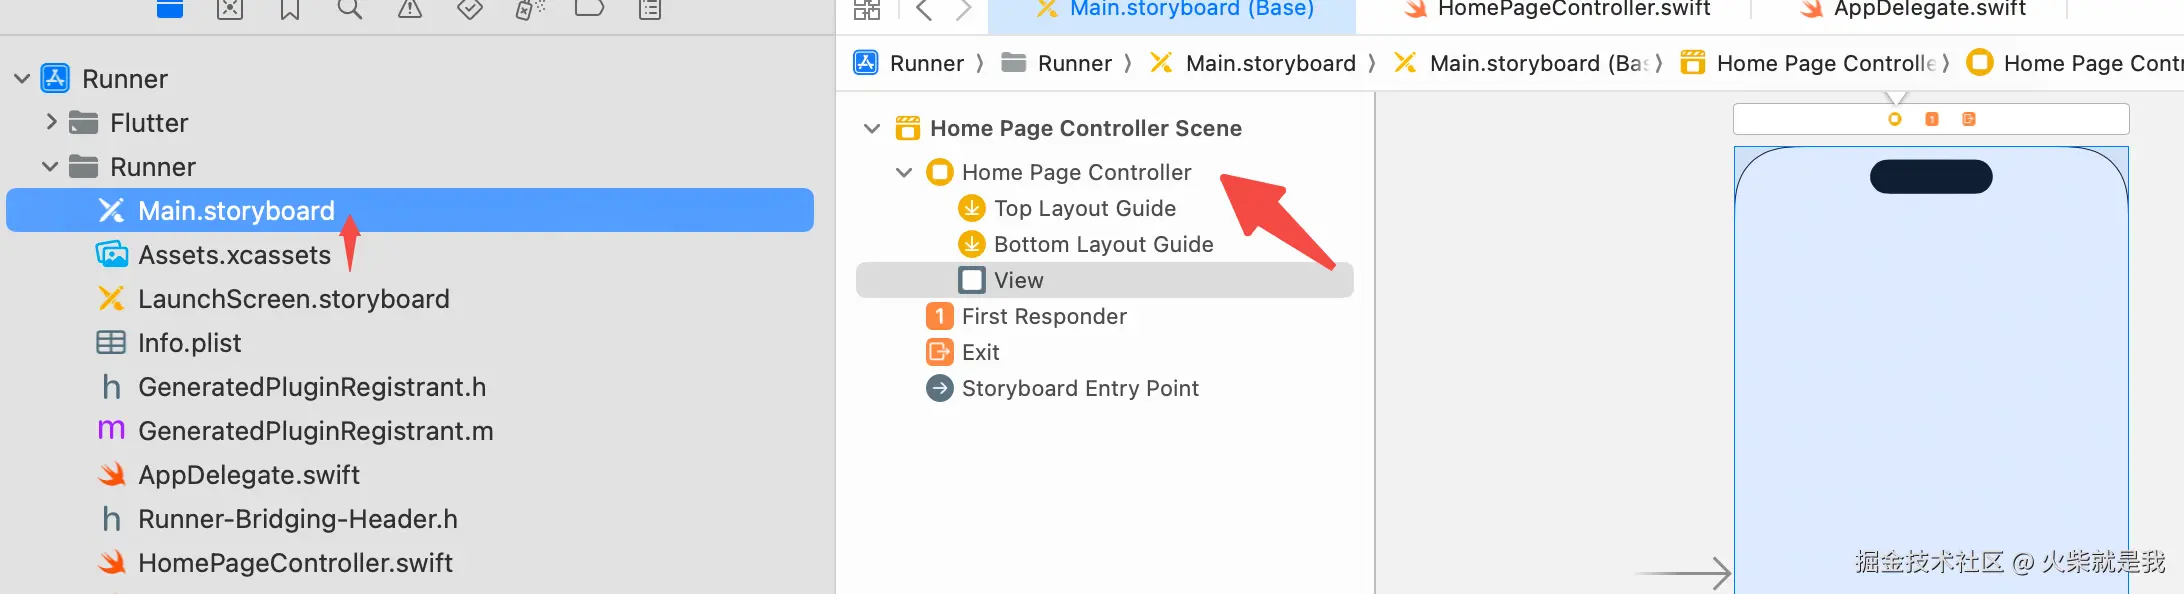Open the Source Control navigator
2184x594 pixels.
[x=230, y=10]
